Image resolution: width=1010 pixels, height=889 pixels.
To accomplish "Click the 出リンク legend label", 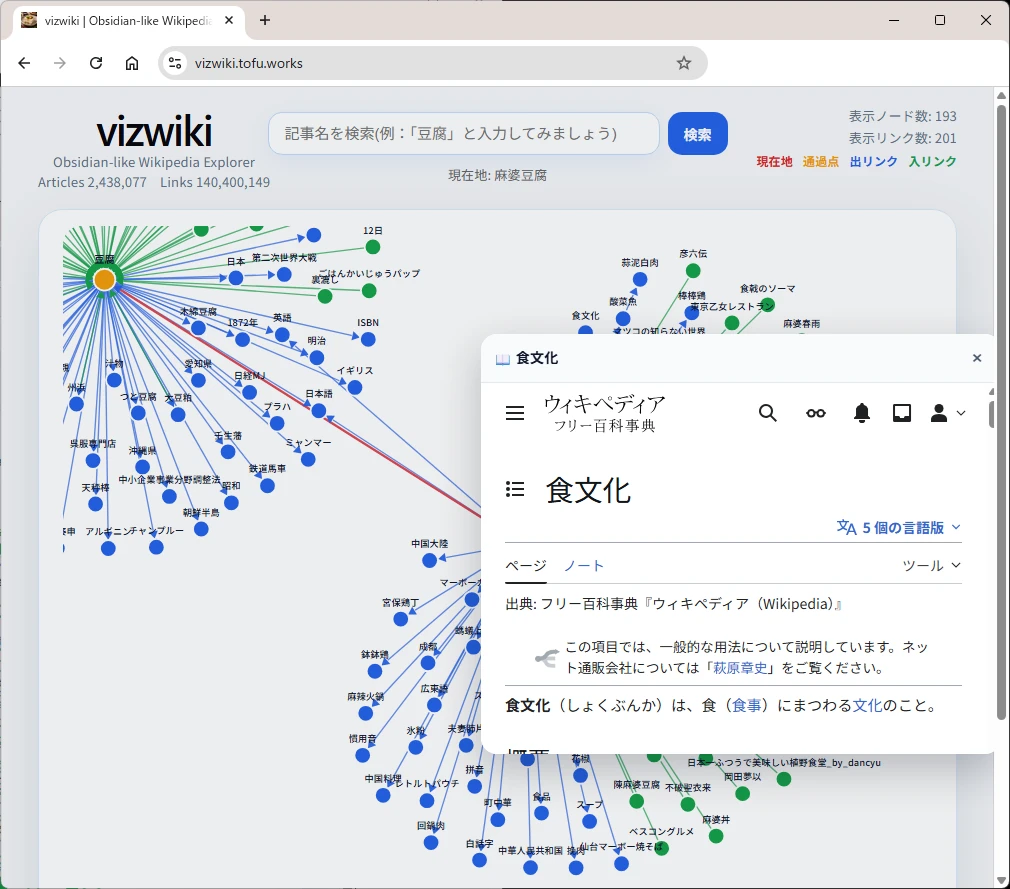I will pos(873,162).
